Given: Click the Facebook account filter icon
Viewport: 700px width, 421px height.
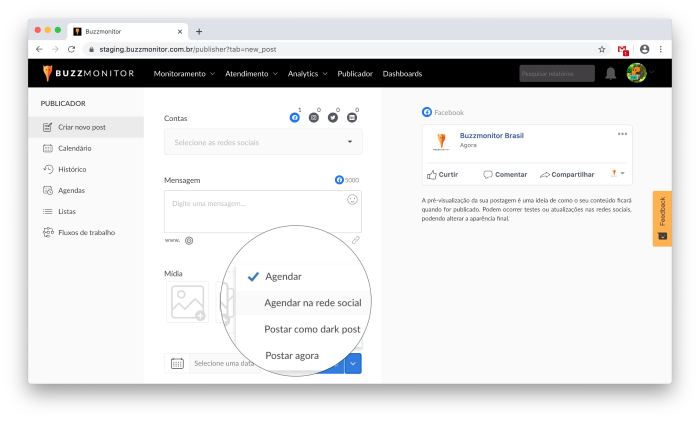Looking at the screenshot, I should pyautogui.click(x=295, y=118).
